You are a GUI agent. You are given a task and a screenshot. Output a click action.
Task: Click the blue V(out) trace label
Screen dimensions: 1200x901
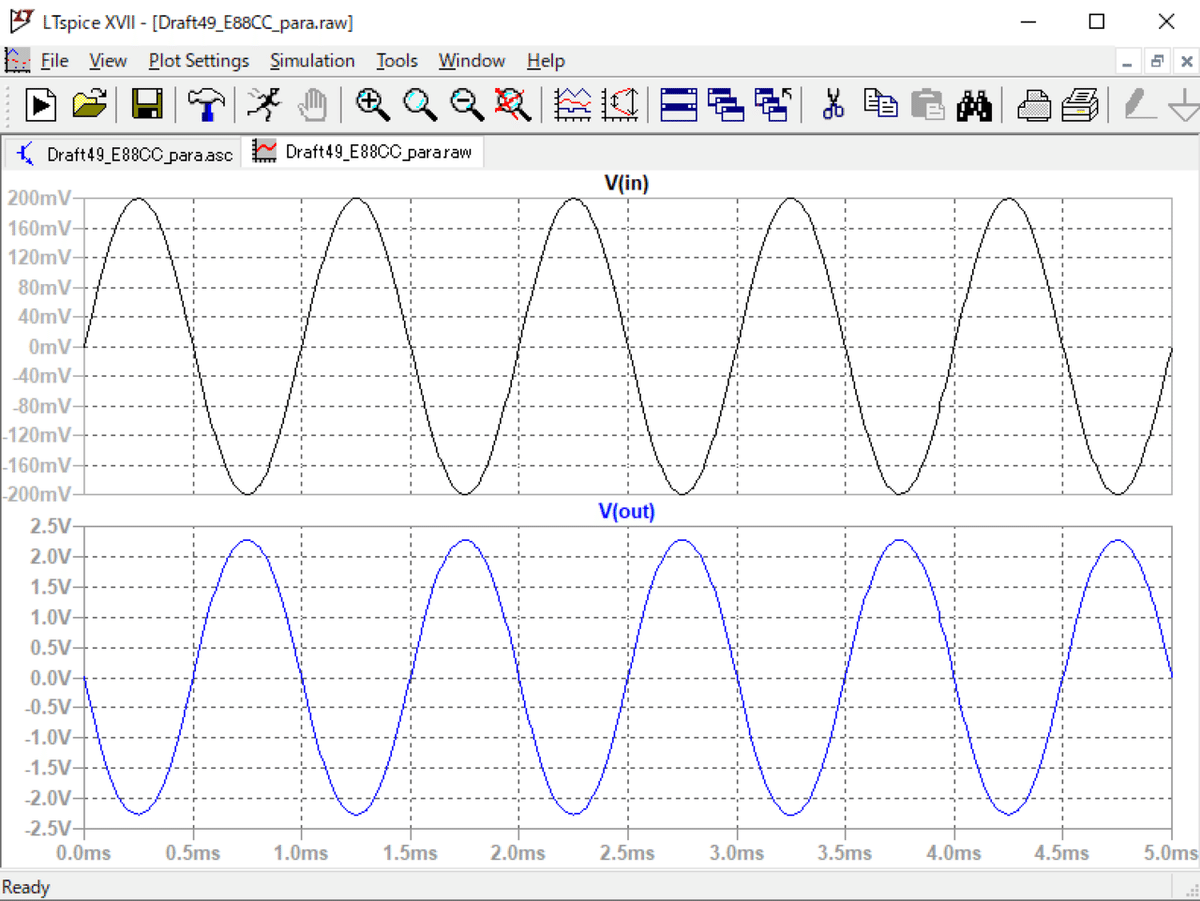tap(627, 511)
